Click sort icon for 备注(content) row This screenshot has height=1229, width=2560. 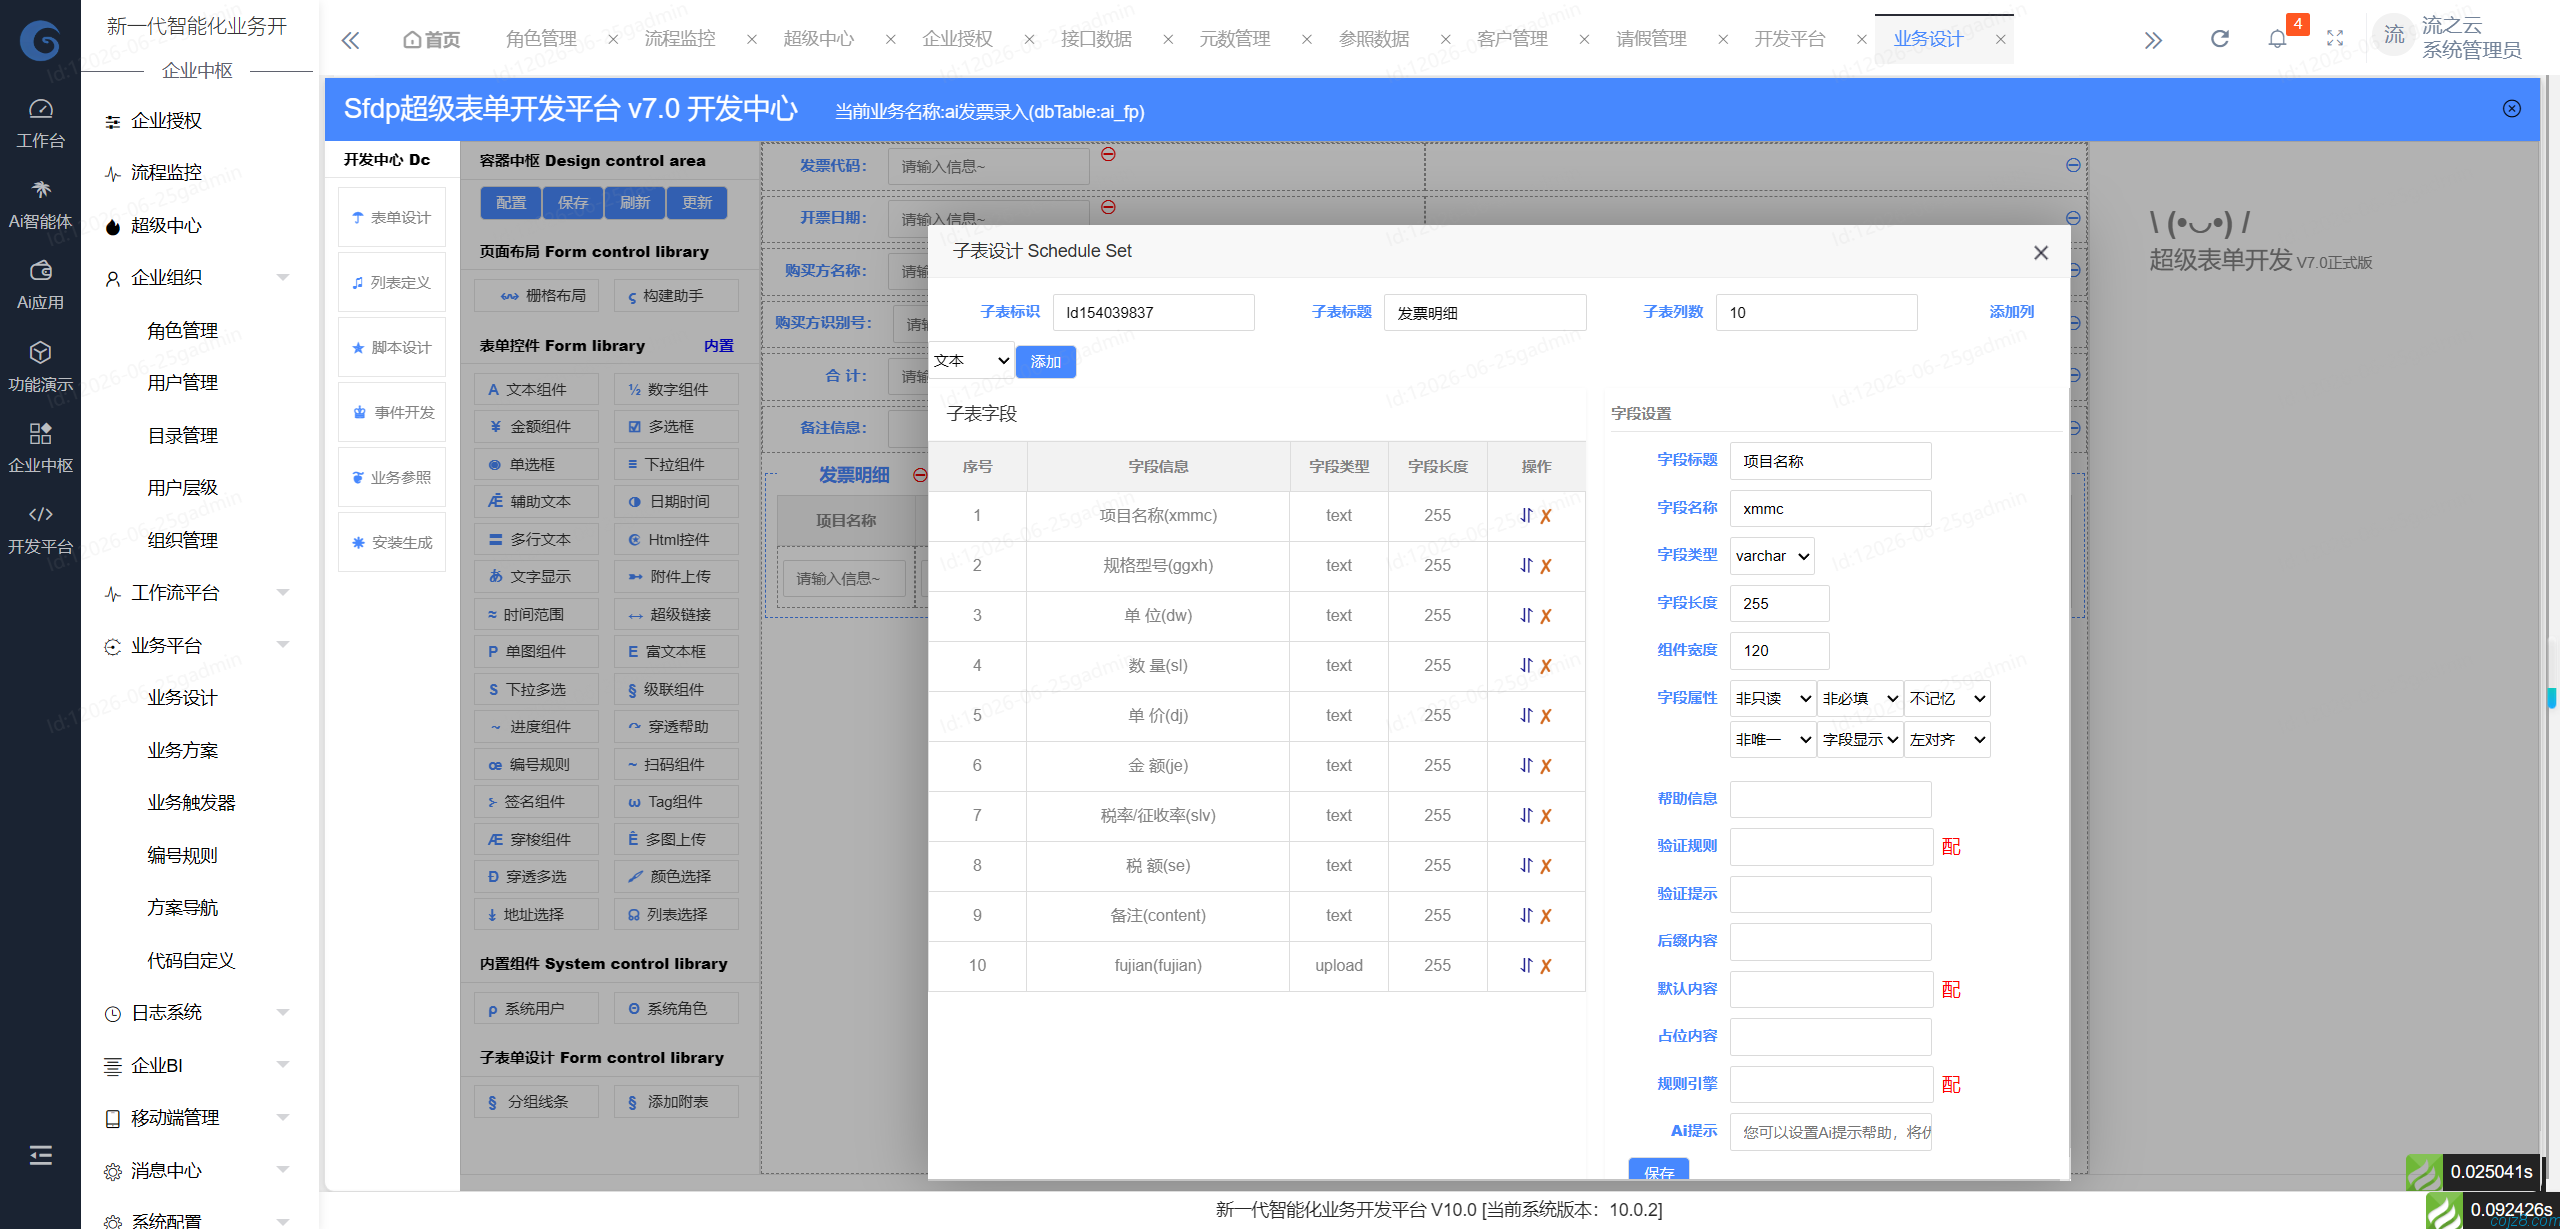click(1526, 915)
